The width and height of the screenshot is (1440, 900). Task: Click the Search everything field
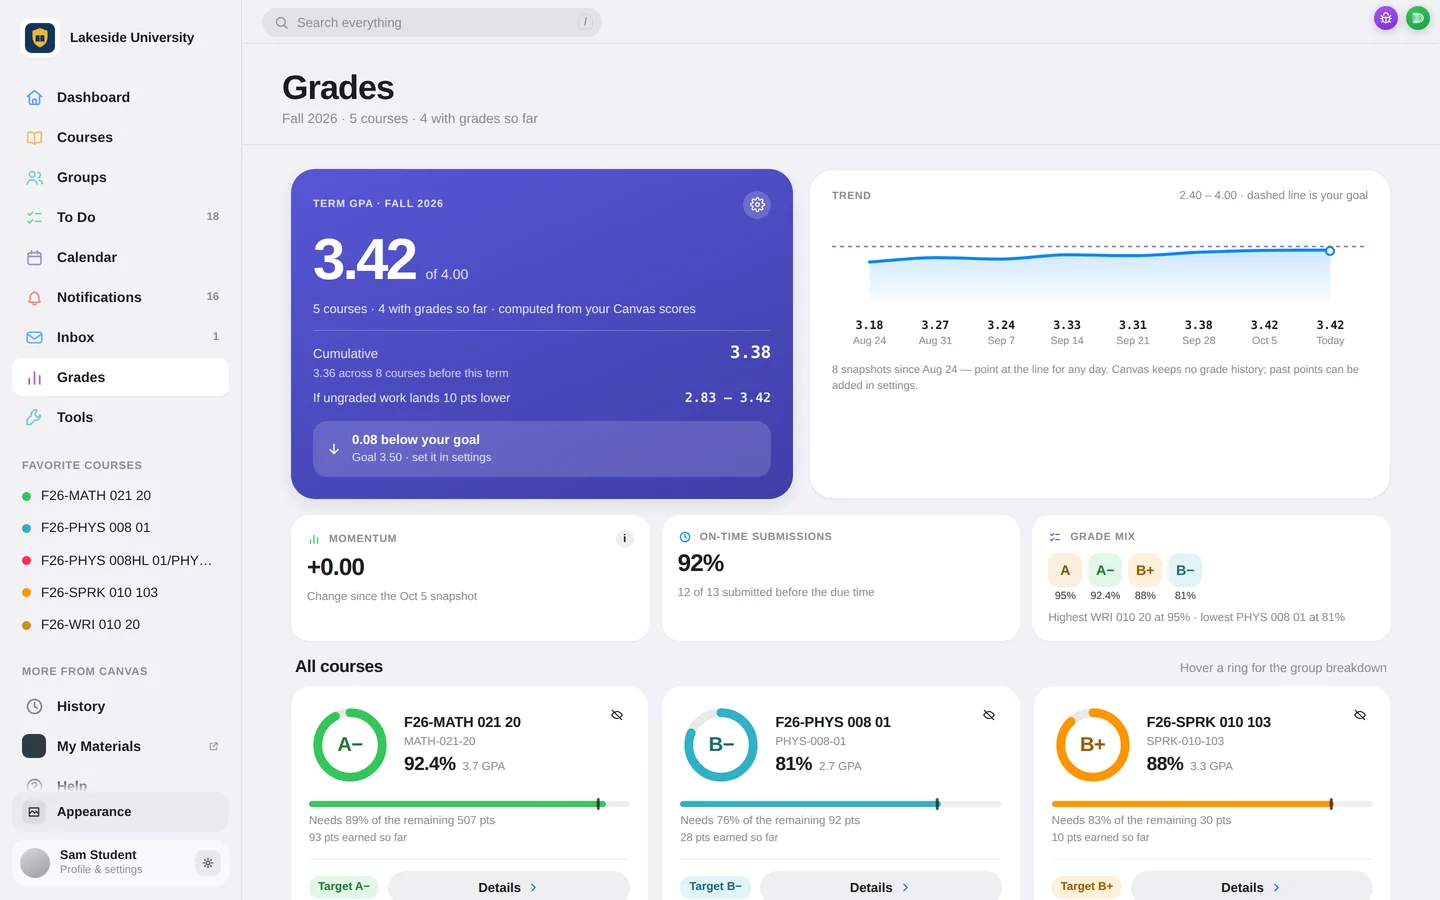point(432,23)
